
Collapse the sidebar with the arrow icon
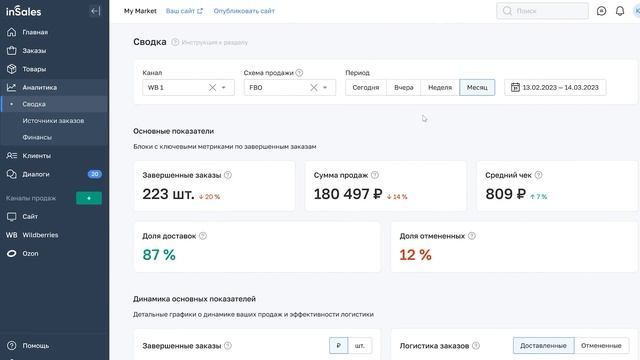(x=95, y=11)
